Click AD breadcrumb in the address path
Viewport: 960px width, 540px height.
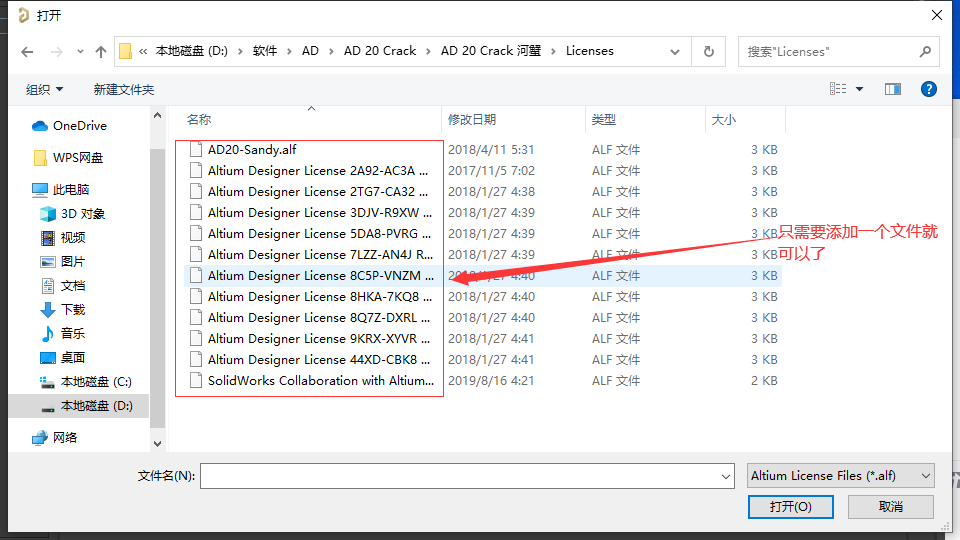point(310,51)
